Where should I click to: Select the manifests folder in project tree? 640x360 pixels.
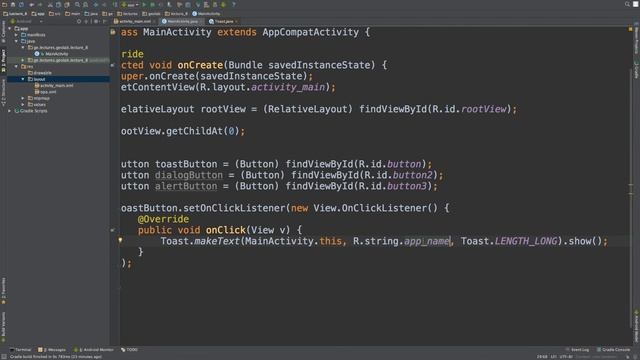click(x=33, y=35)
